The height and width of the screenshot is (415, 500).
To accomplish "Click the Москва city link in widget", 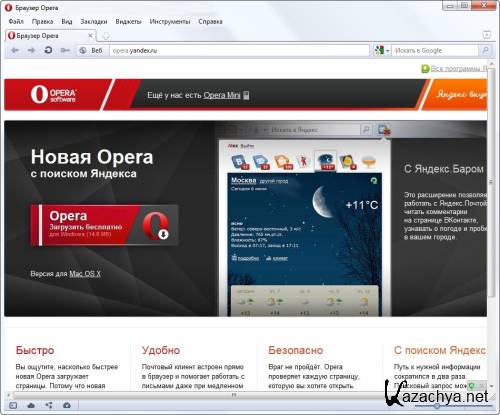I will click(x=244, y=180).
